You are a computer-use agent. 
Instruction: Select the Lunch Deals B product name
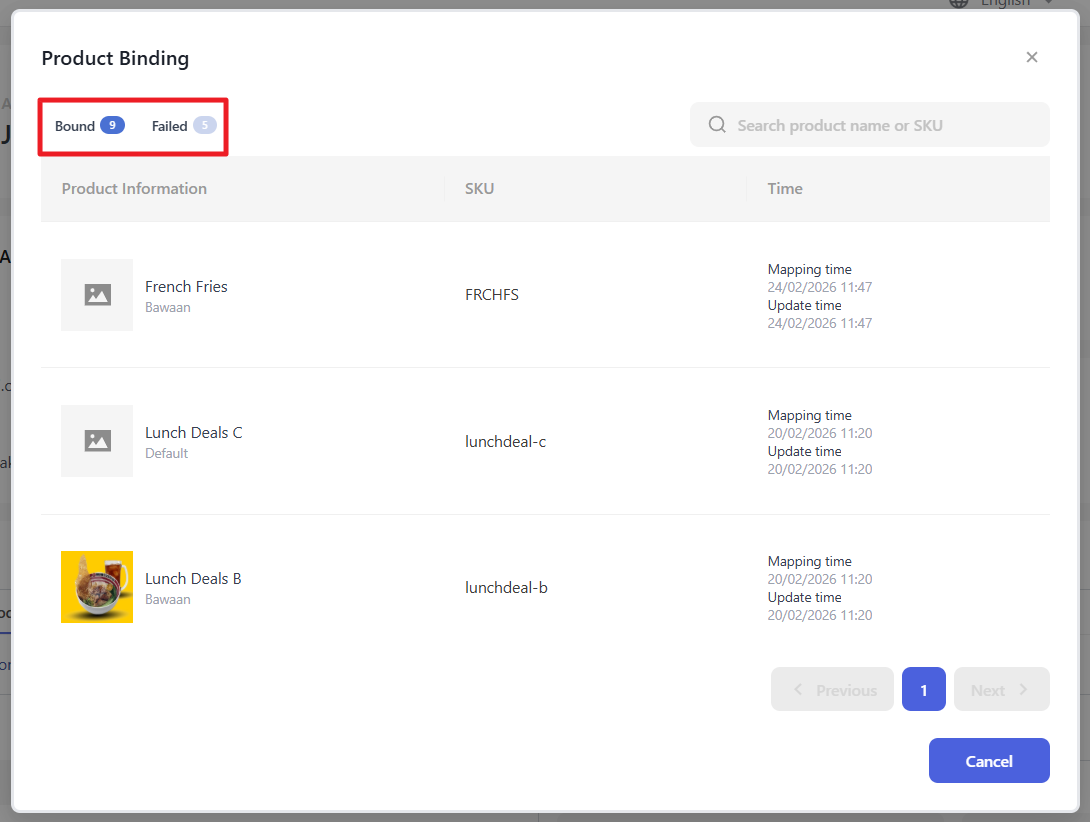tap(193, 579)
